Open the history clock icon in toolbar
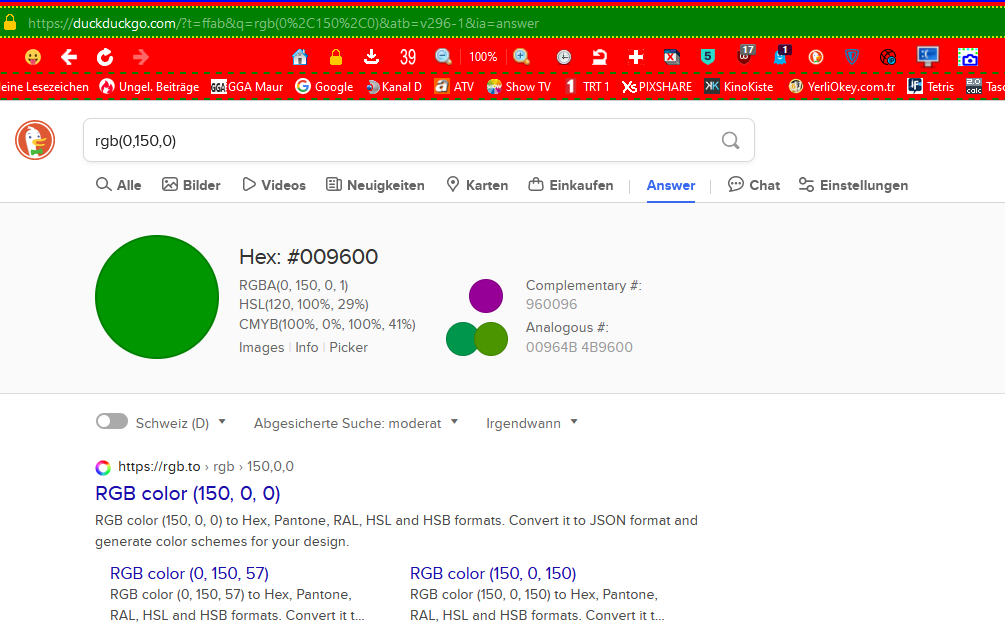The image size is (1005, 628). click(x=564, y=57)
